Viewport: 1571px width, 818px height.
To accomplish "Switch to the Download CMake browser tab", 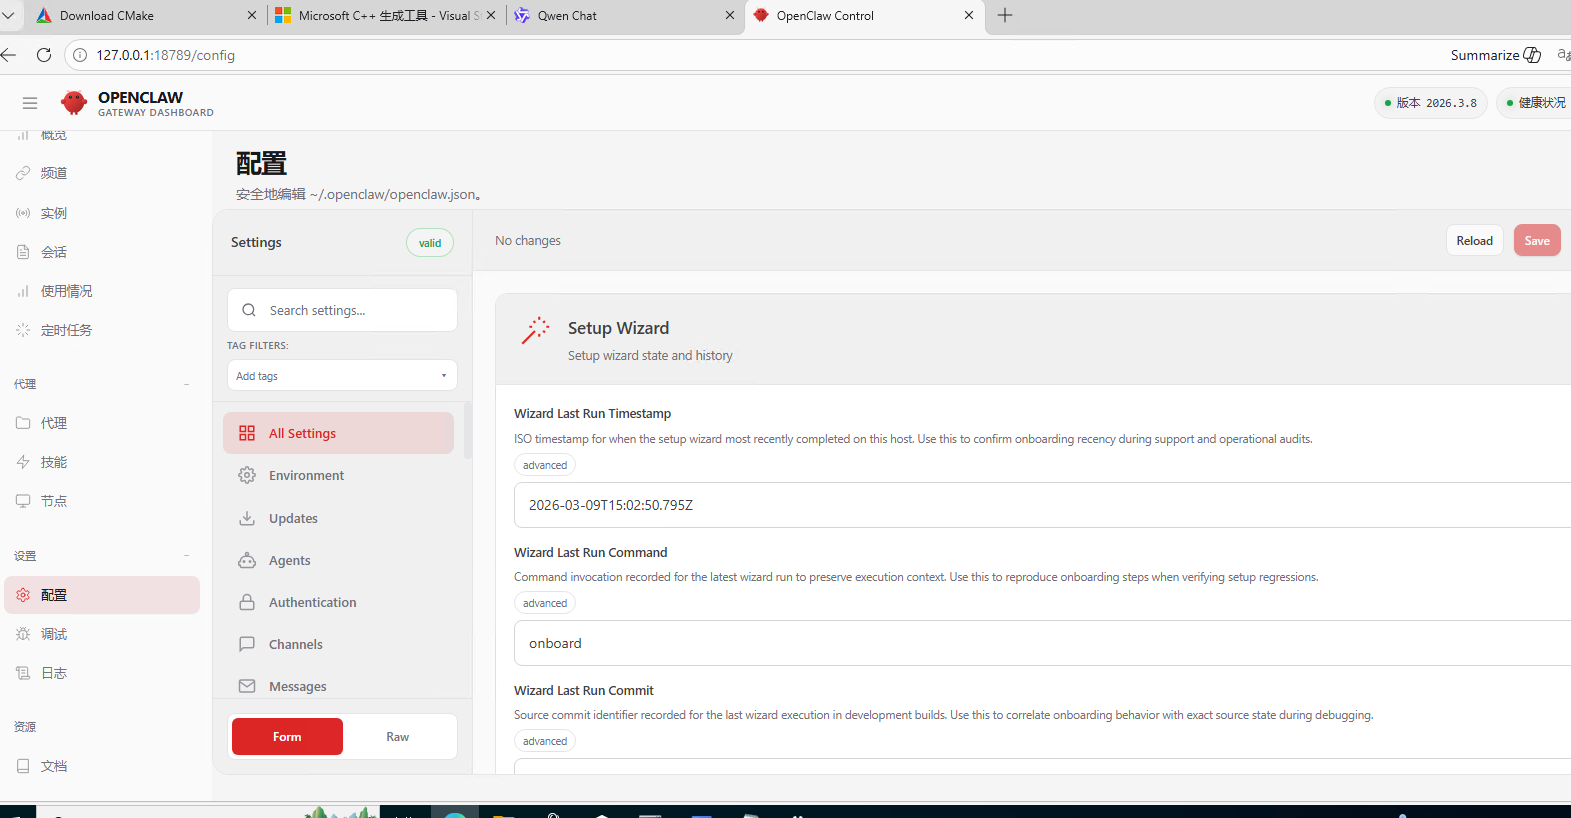I will pyautogui.click(x=107, y=16).
